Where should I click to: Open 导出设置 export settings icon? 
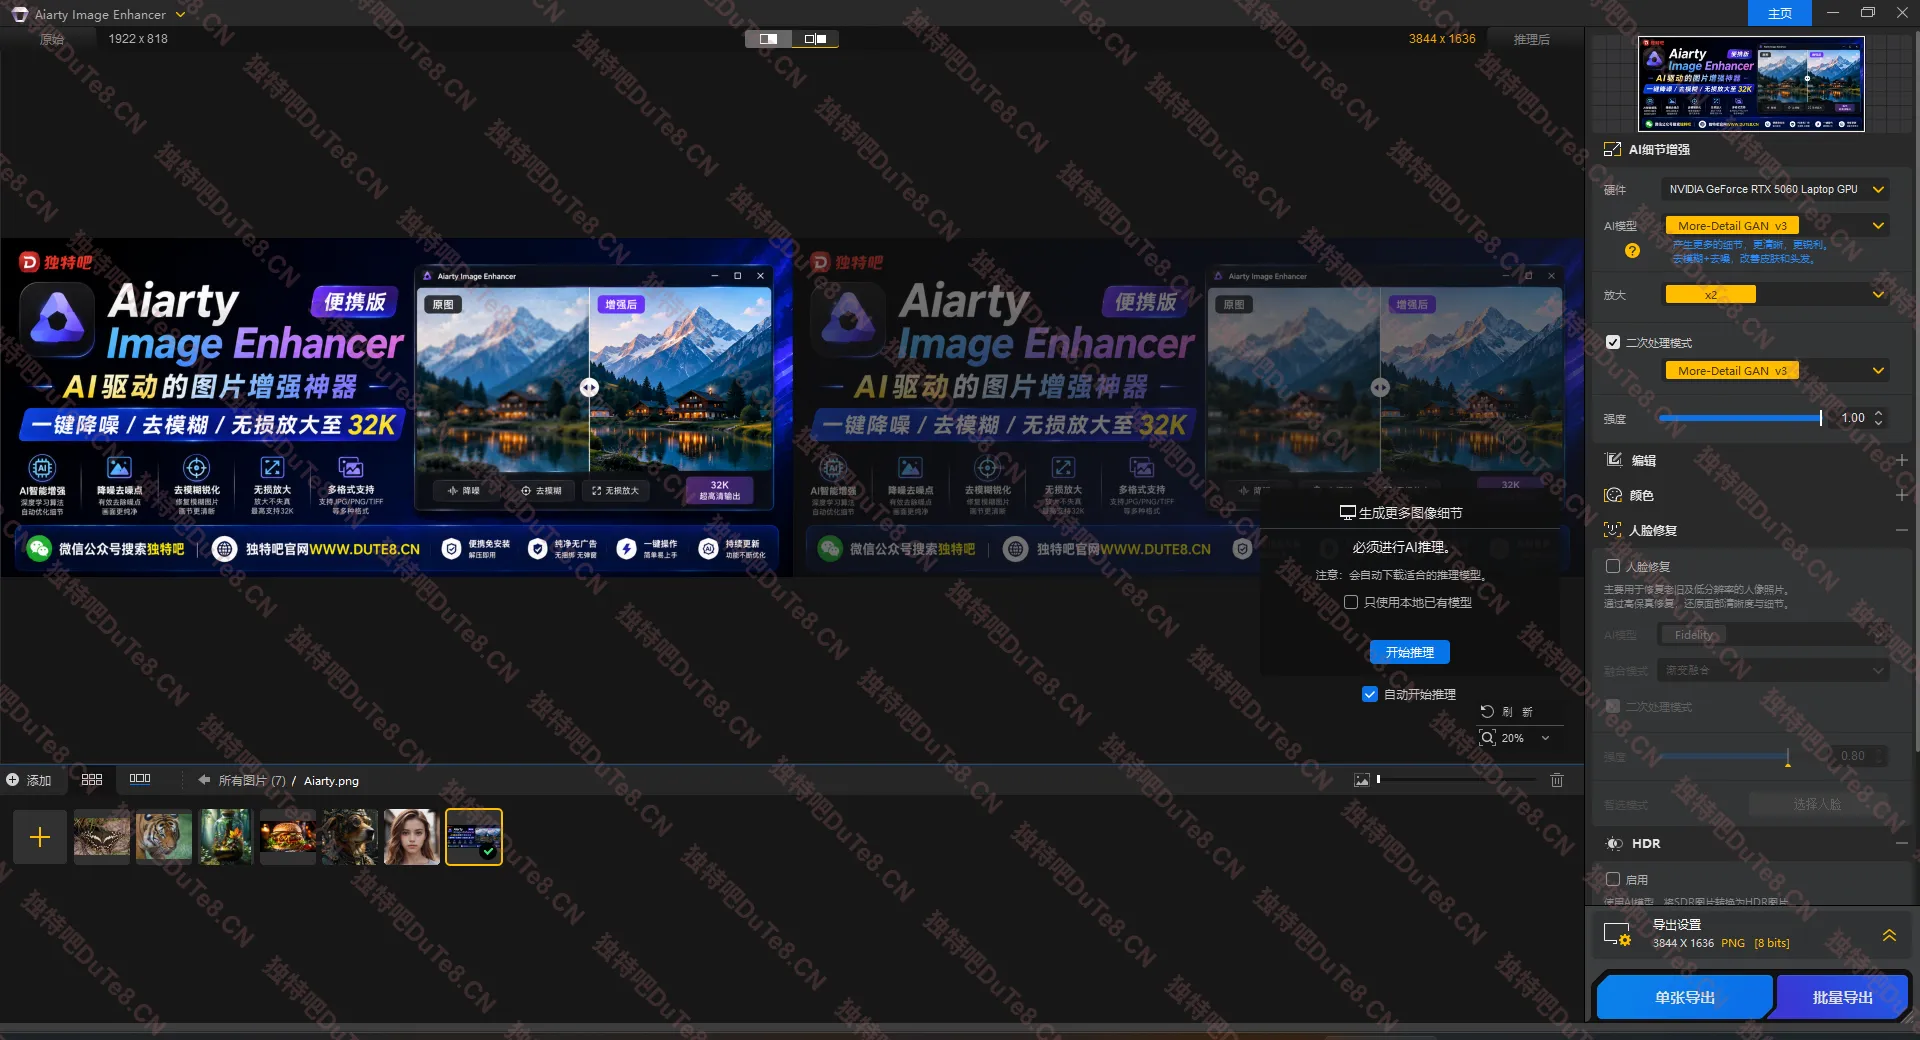click(1617, 934)
